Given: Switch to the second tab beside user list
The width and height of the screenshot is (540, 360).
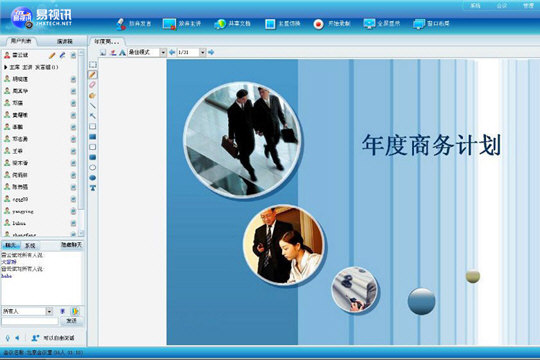Looking at the screenshot, I should [64, 42].
